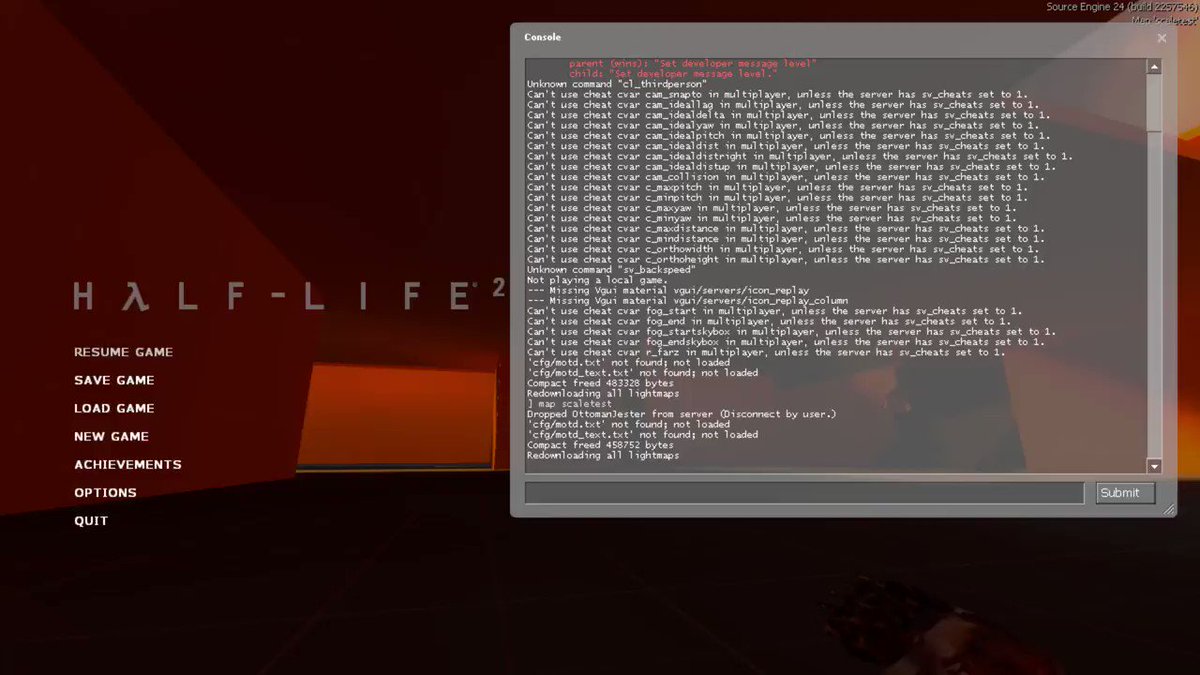The height and width of the screenshot is (675, 1200).
Task: Select the cam_idealyaw cheat cvar line
Action: tap(785, 125)
